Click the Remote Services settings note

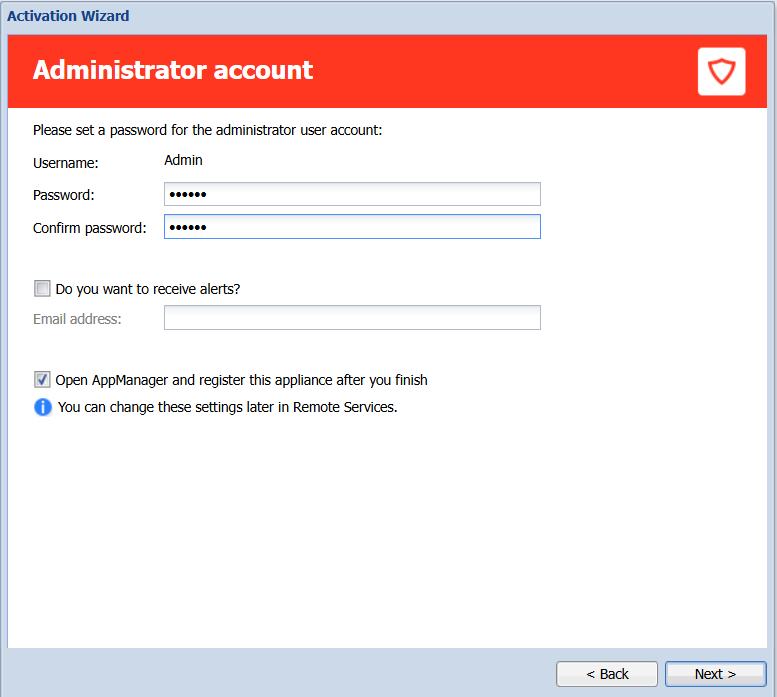(x=228, y=407)
